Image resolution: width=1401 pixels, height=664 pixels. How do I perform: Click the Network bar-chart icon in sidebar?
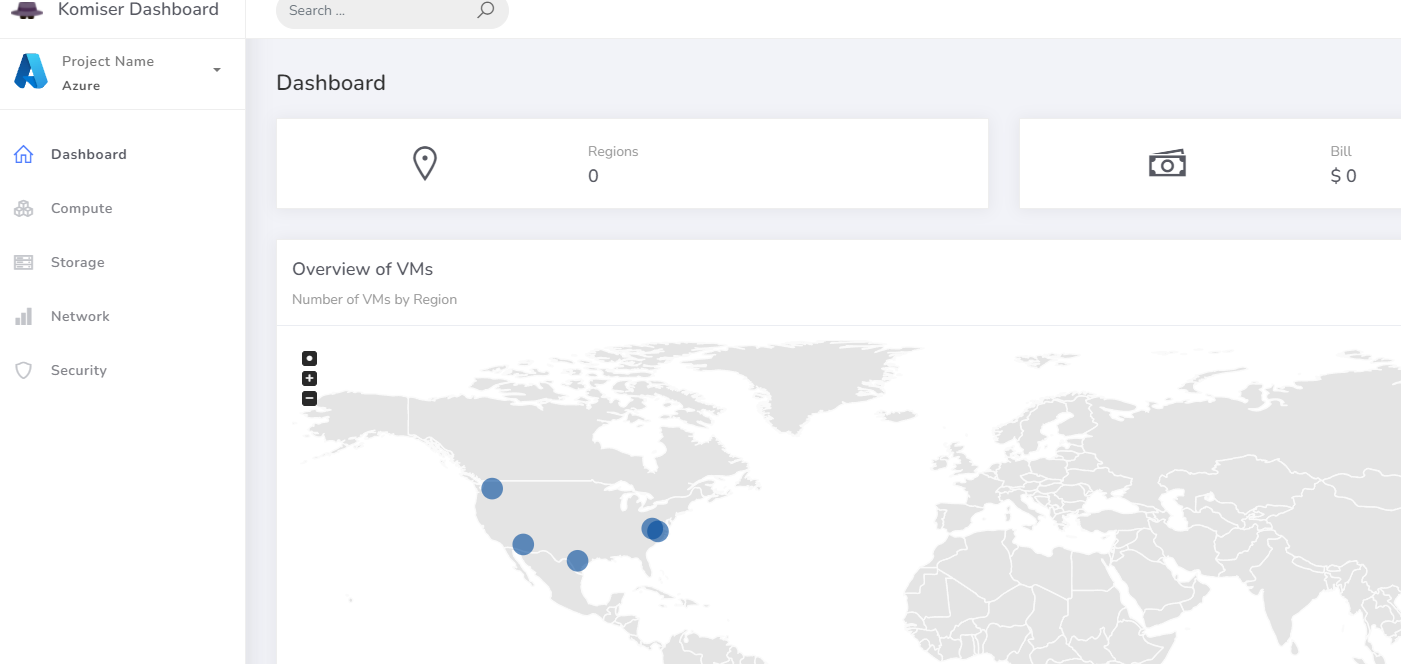pos(23,316)
